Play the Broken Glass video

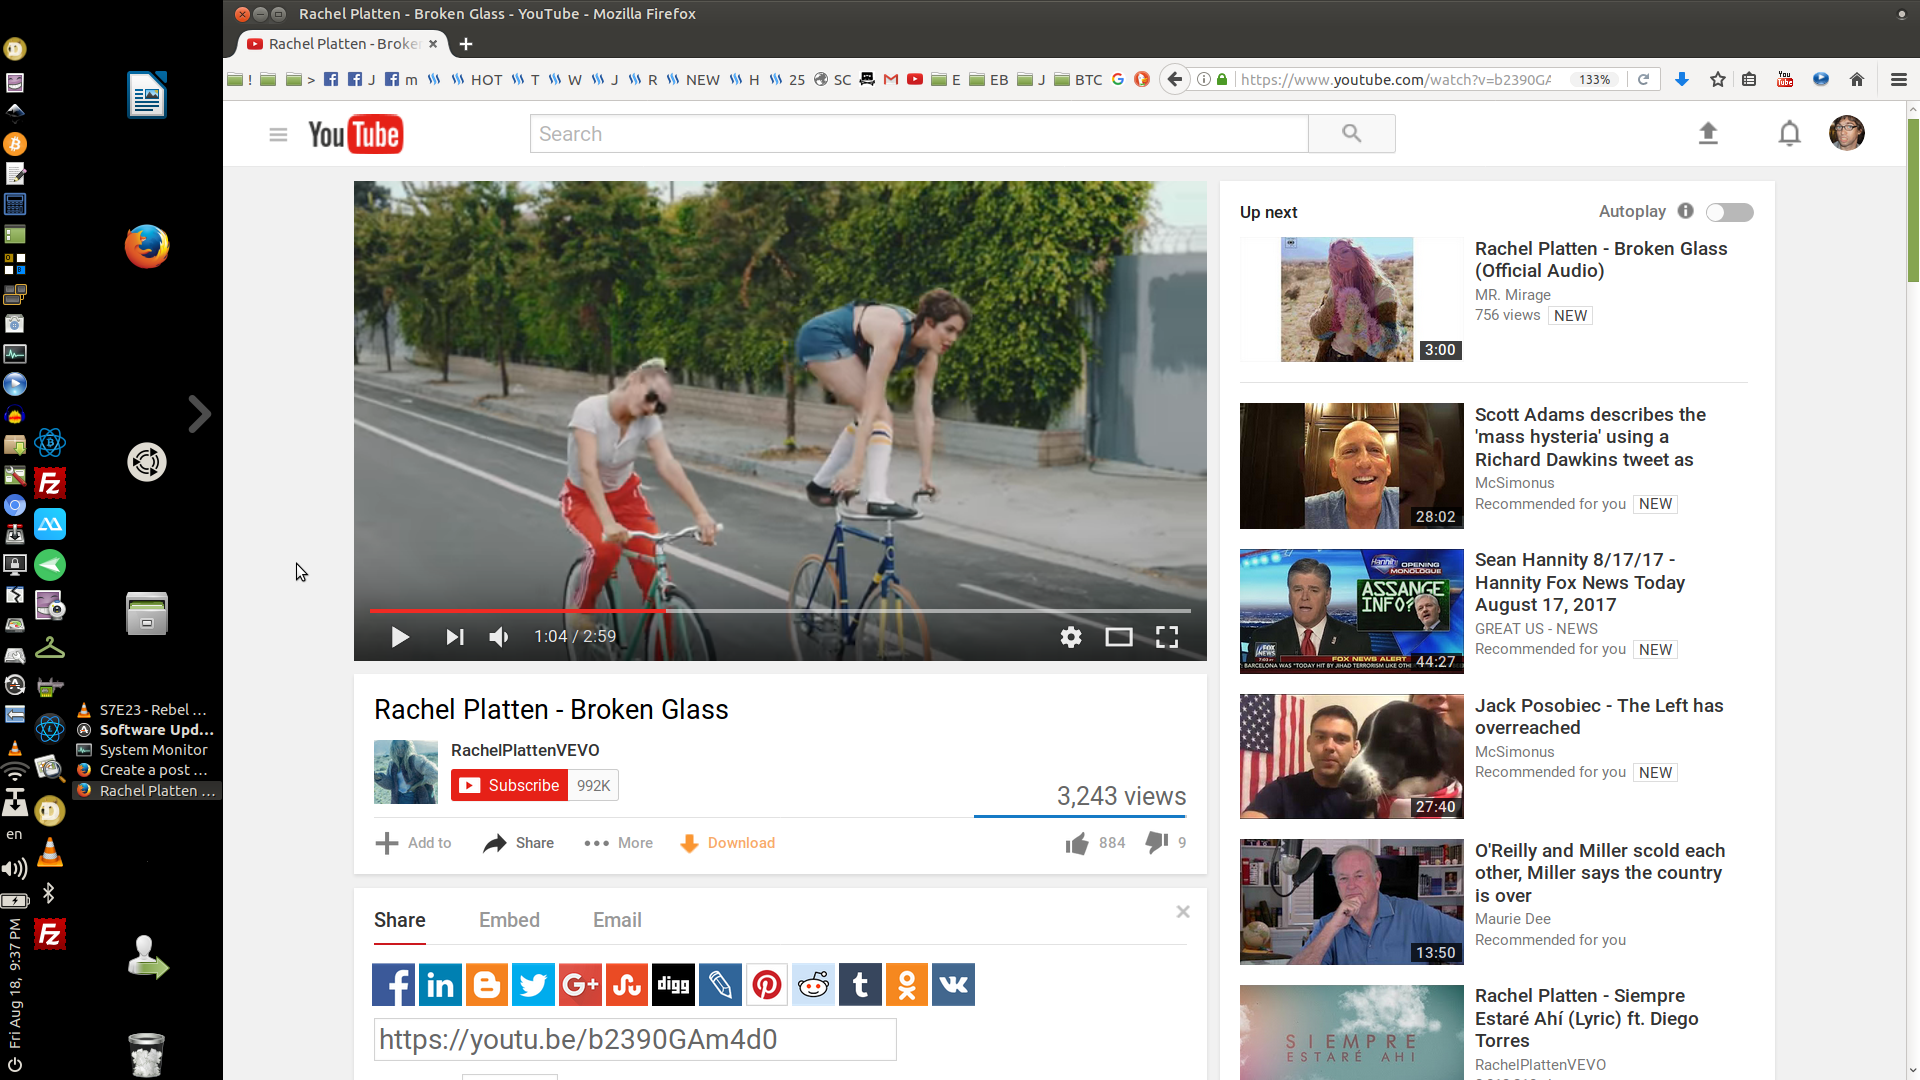pos(400,637)
